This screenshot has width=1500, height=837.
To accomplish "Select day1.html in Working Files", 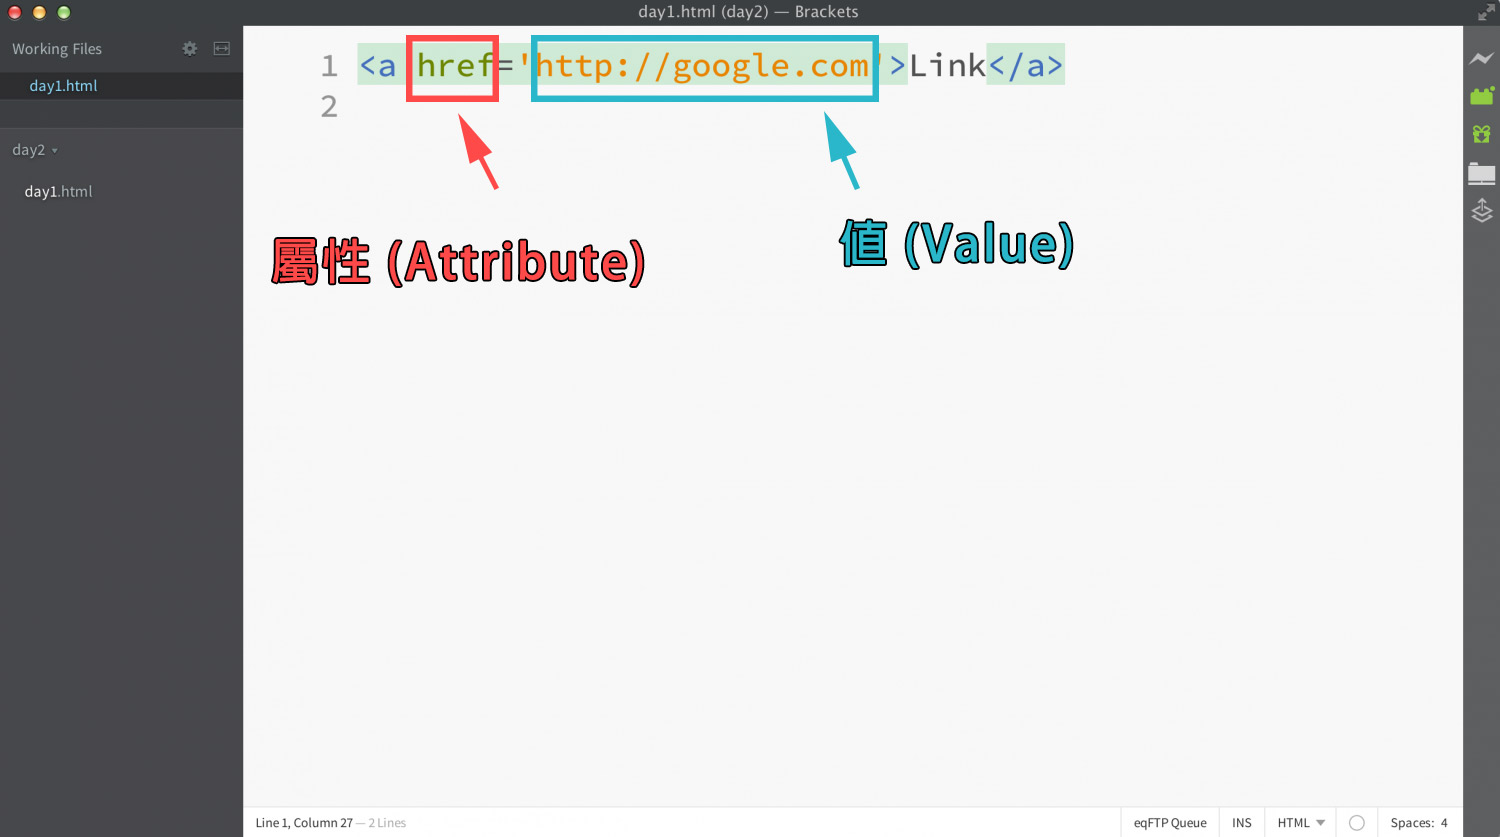I will pos(63,86).
